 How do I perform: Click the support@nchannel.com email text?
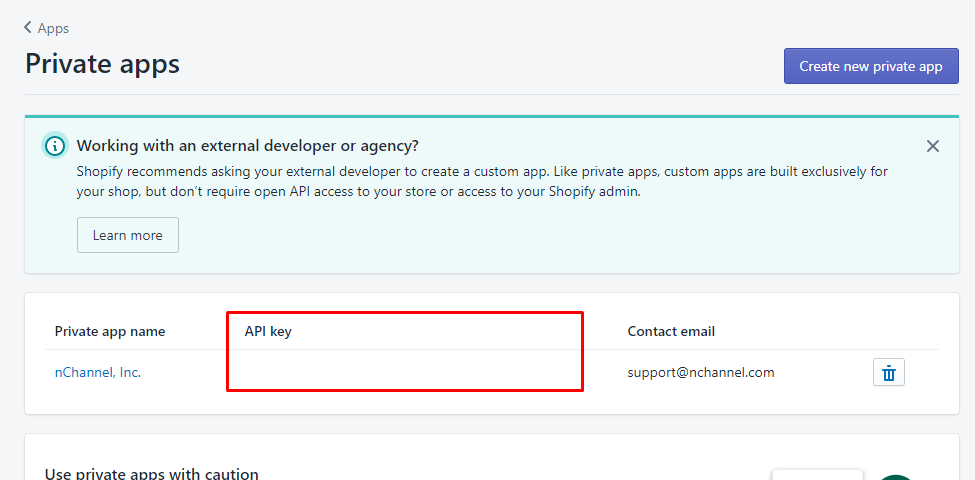pyautogui.click(x=701, y=373)
